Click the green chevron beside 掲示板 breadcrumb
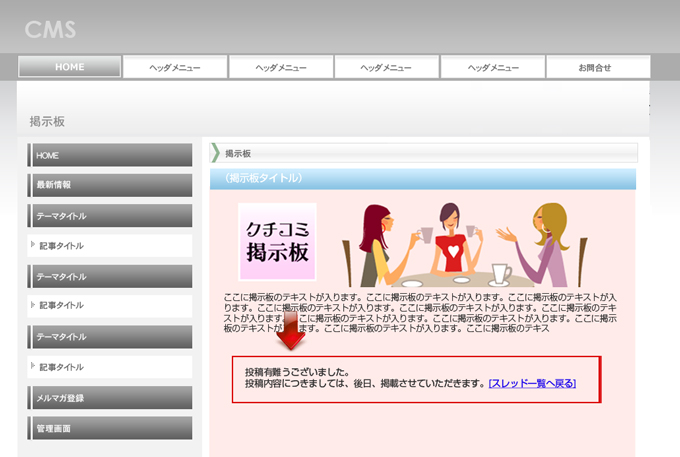The width and height of the screenshot is (680, 457). click(x=215, y=153)
